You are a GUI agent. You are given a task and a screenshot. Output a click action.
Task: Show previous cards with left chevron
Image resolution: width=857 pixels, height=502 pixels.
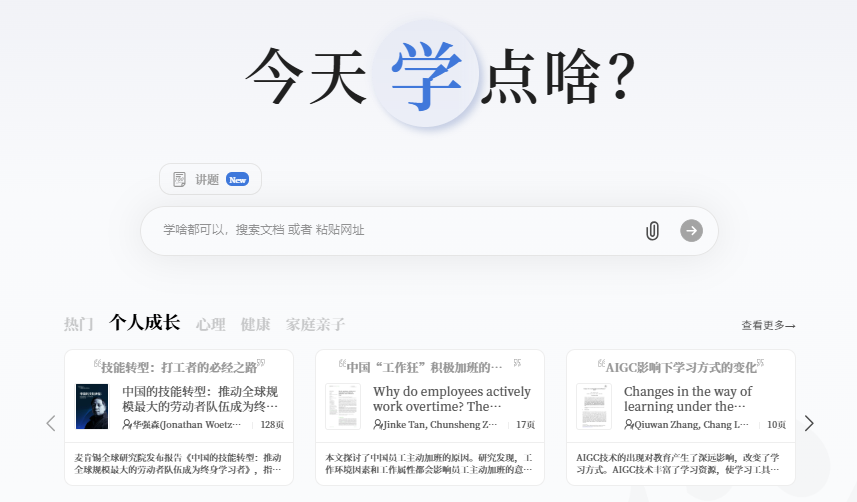click(x=51, y=423)
